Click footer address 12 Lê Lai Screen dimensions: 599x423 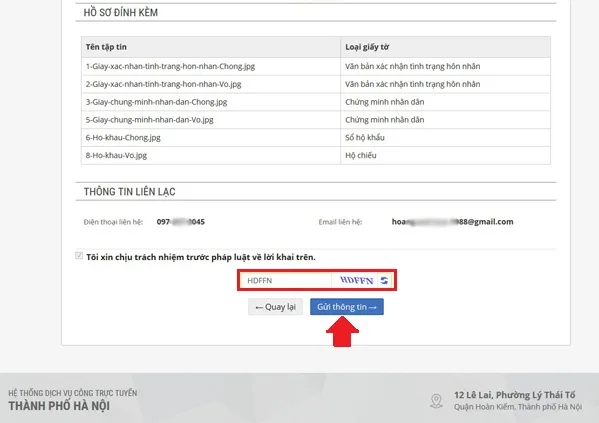tap(515, 395)
